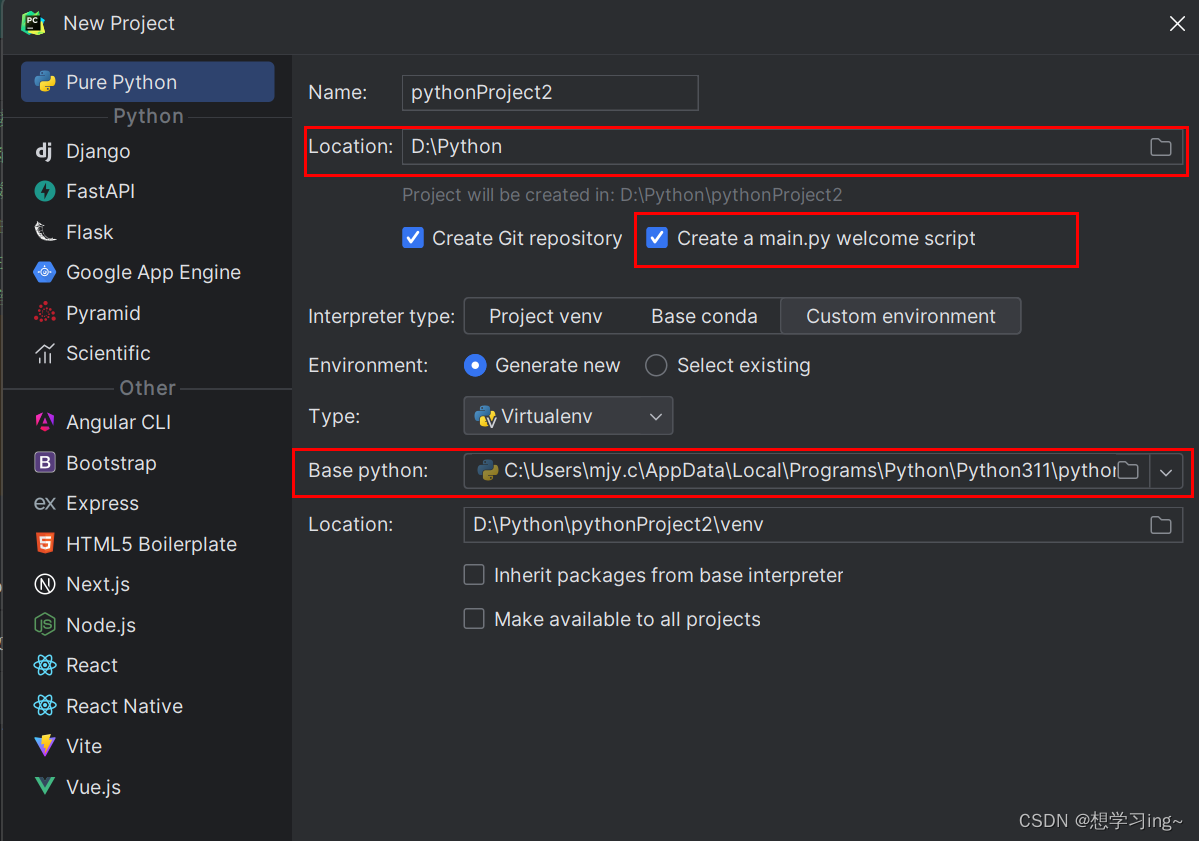Viewport: 1199px width, 841px height.
Task: Toggle Create a main.py welcome script checkbox
Action: click(x=657, y=238)
